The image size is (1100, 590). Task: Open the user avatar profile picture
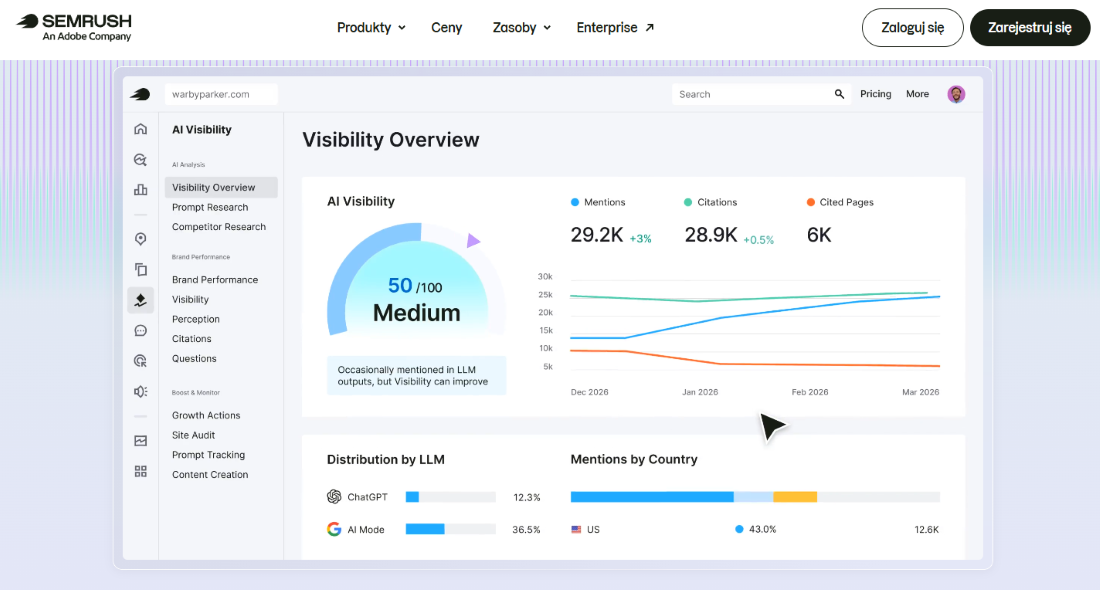pyautogui.click(x=956, y=94)
